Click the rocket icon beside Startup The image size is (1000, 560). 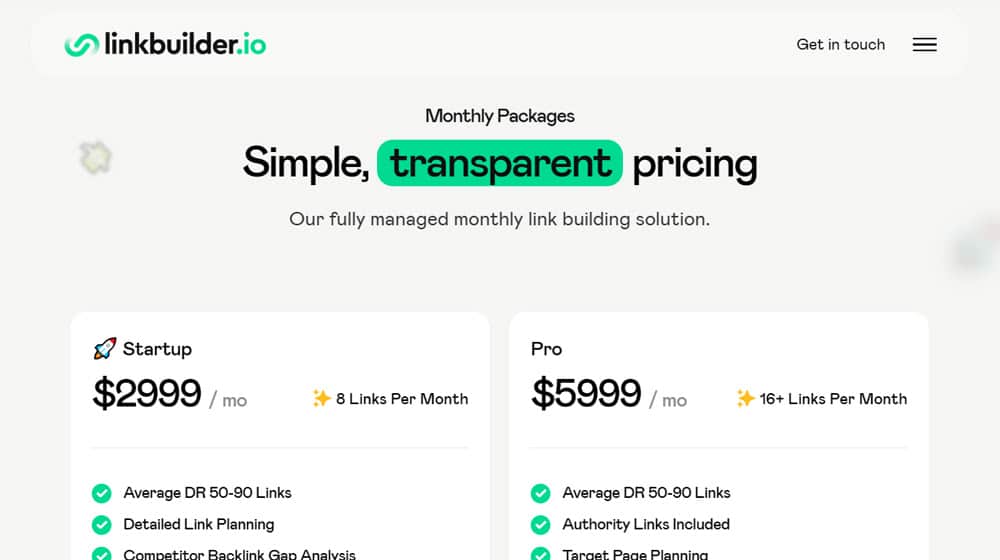[105, 348]
